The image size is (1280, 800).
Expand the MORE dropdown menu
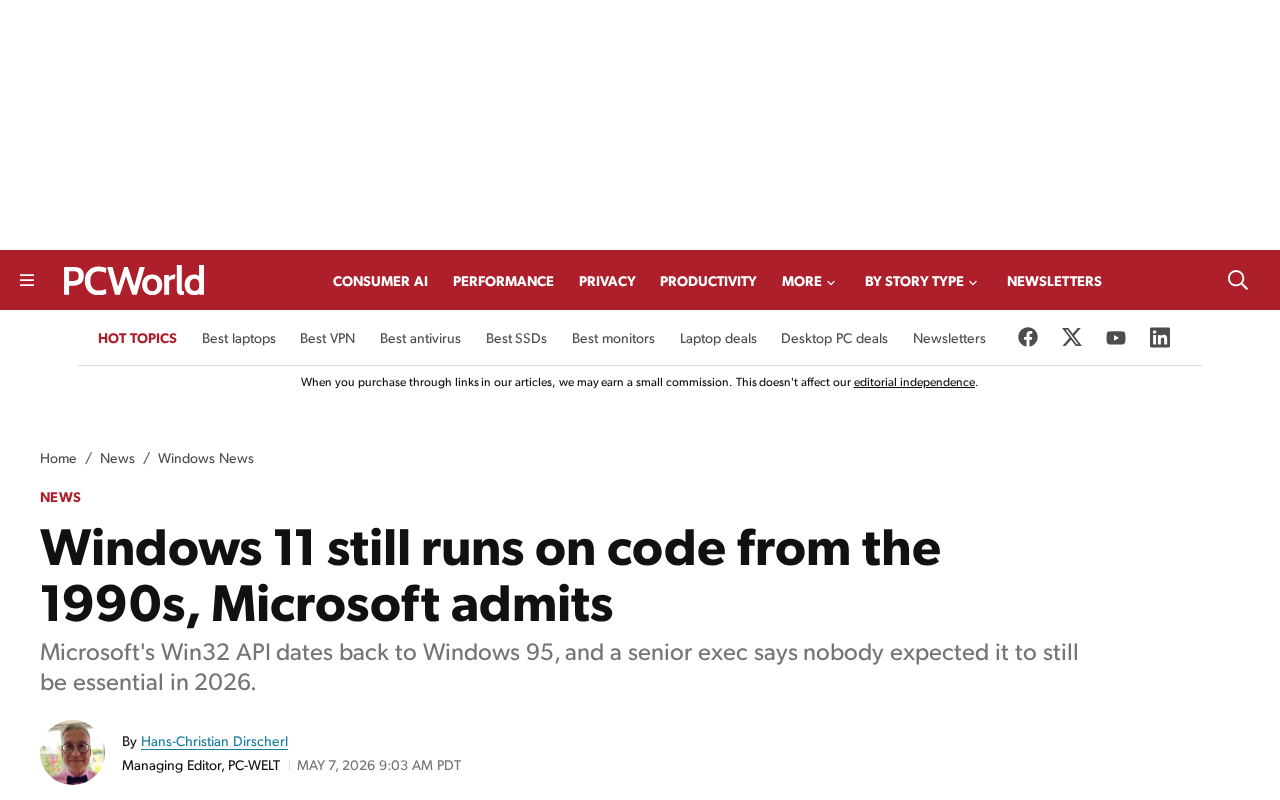click(x=809, y=282)
